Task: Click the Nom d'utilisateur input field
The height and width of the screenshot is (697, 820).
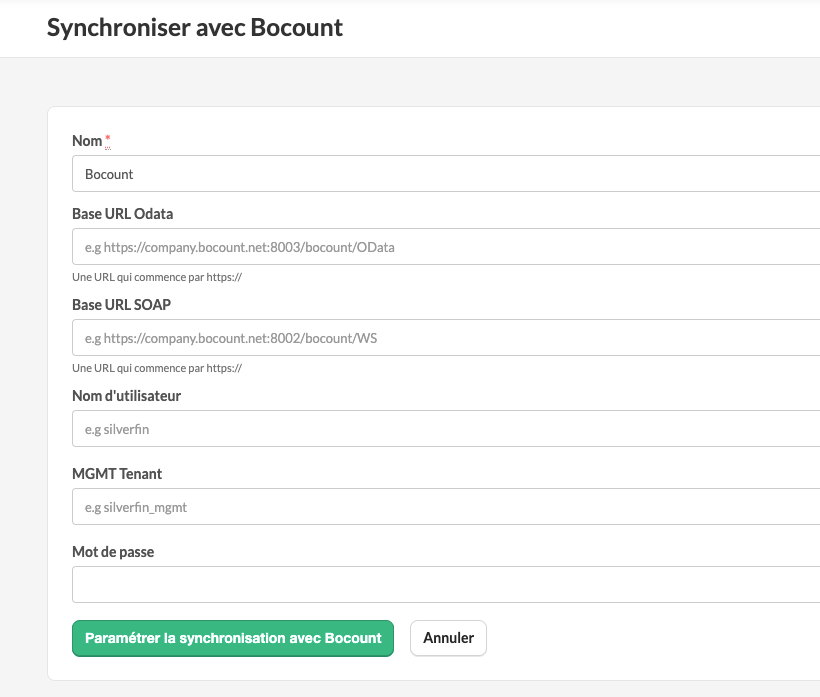Action: 446,429
